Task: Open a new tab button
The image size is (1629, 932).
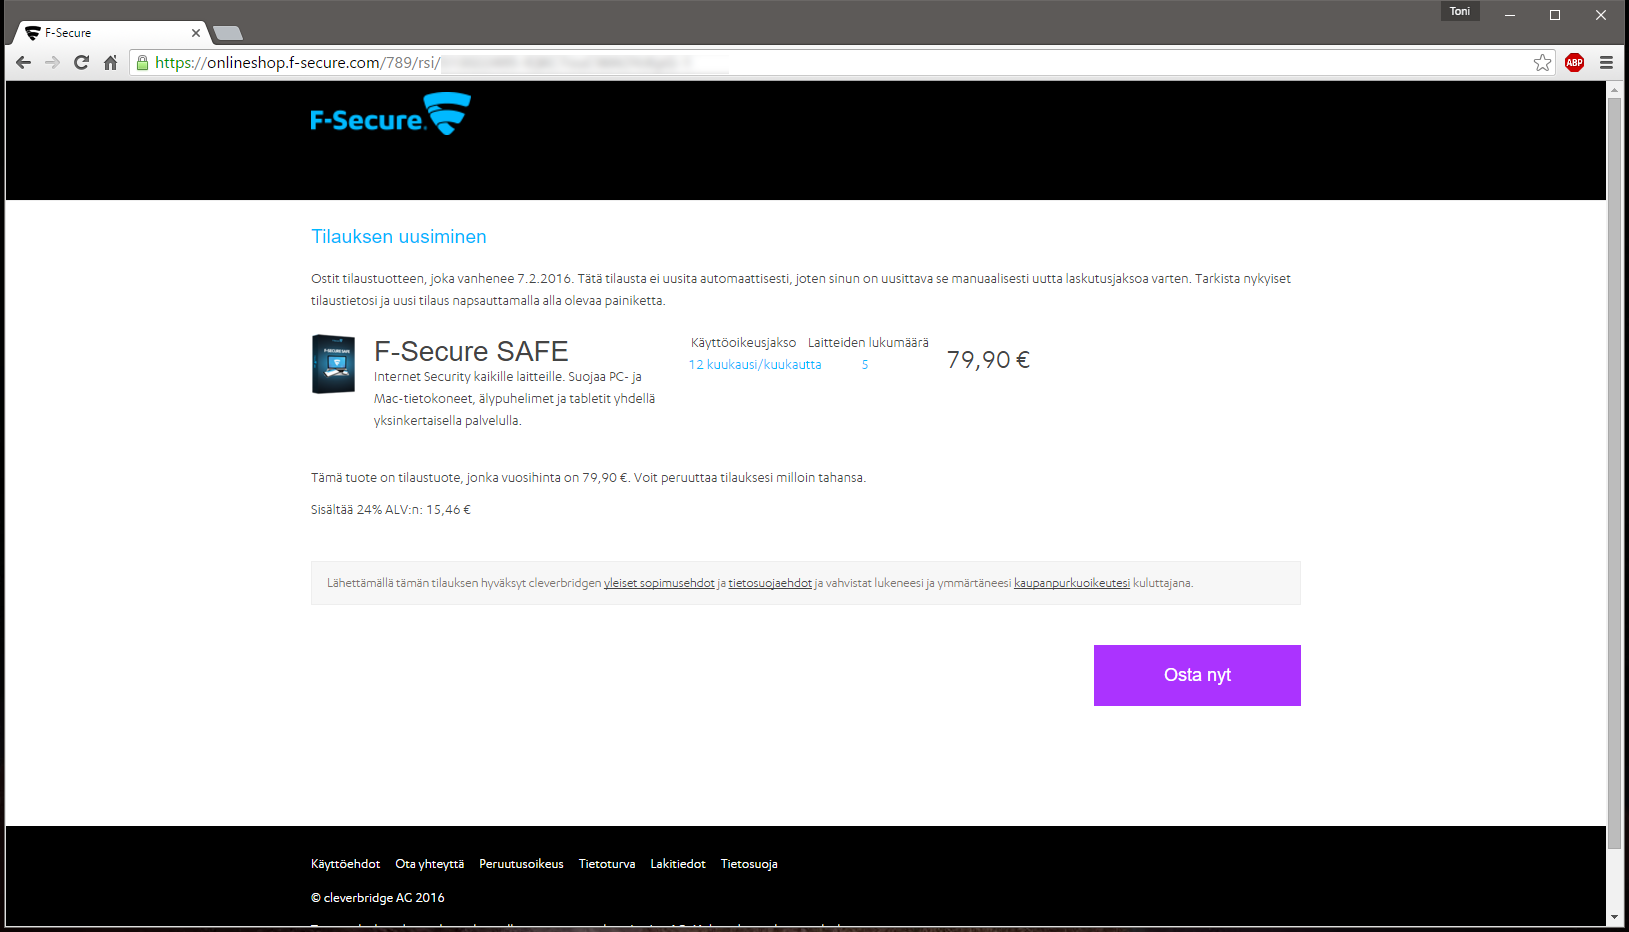Action: point(228,33)
